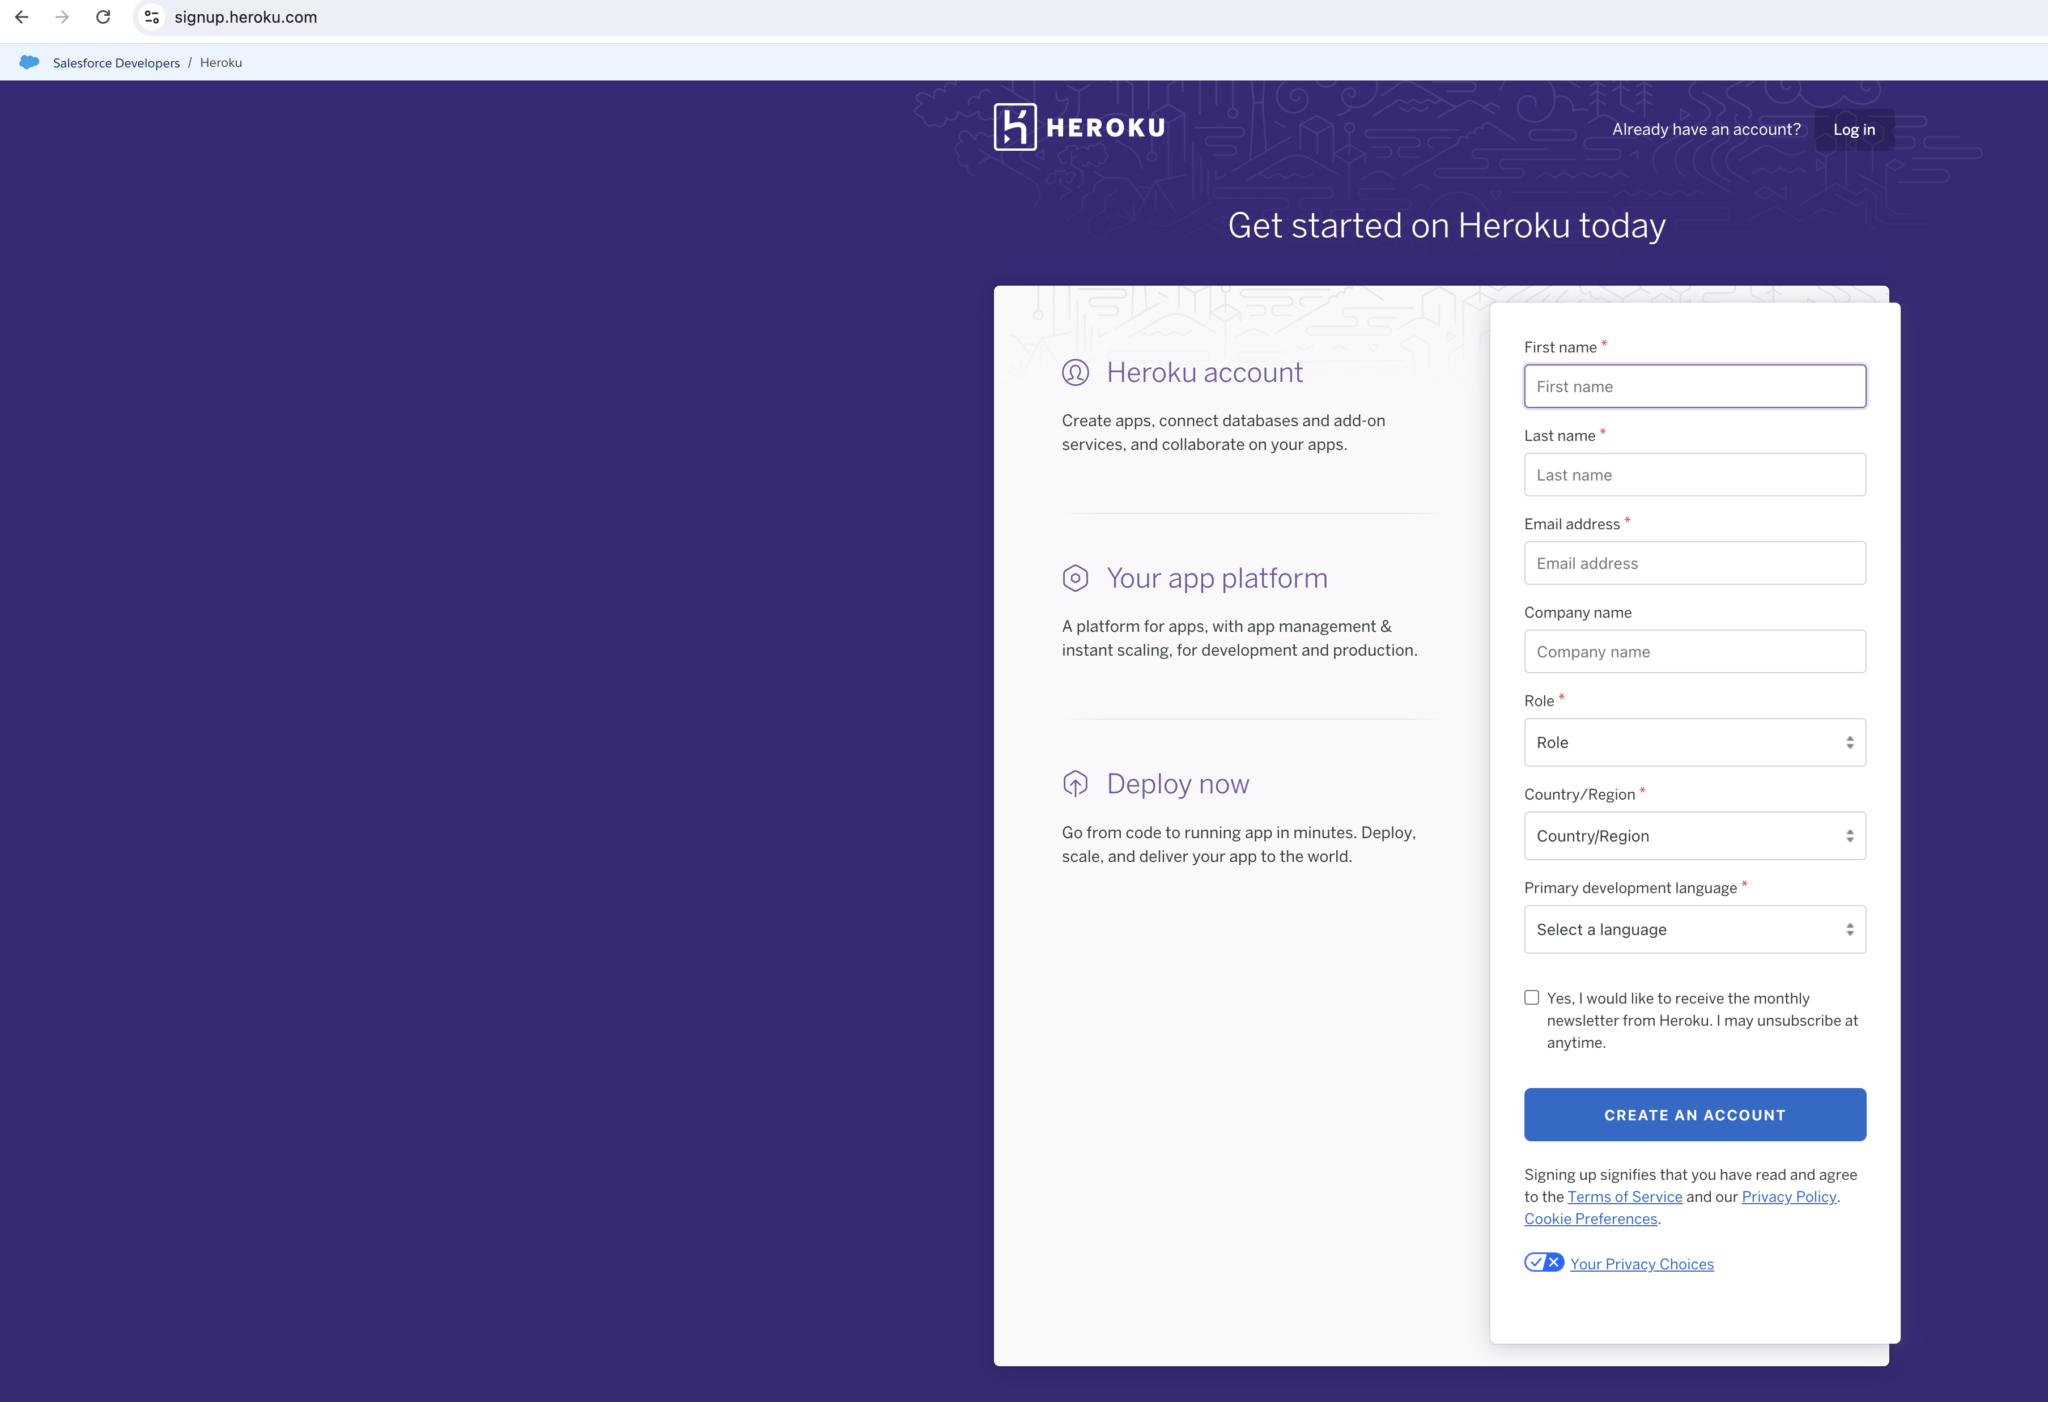Open the Terms of Service link
Screen dimensions: 2048x1402
tap(1624, 1197)
